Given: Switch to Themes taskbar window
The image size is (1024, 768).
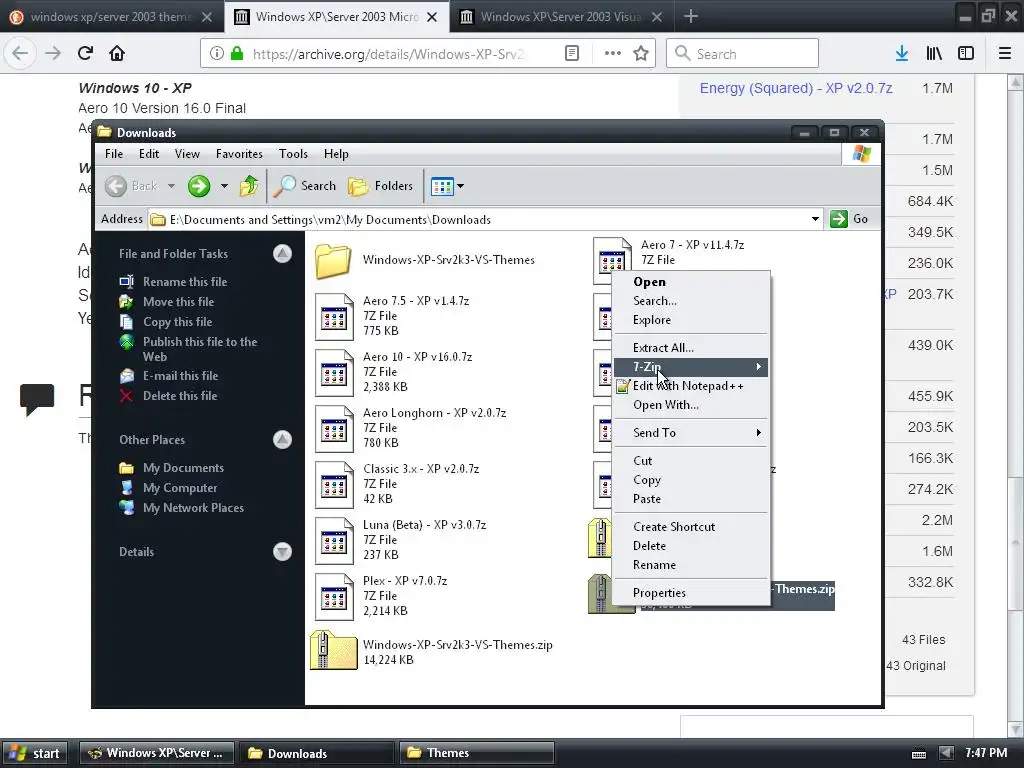Looking at the screenshot, I should (x=476, y=753).
